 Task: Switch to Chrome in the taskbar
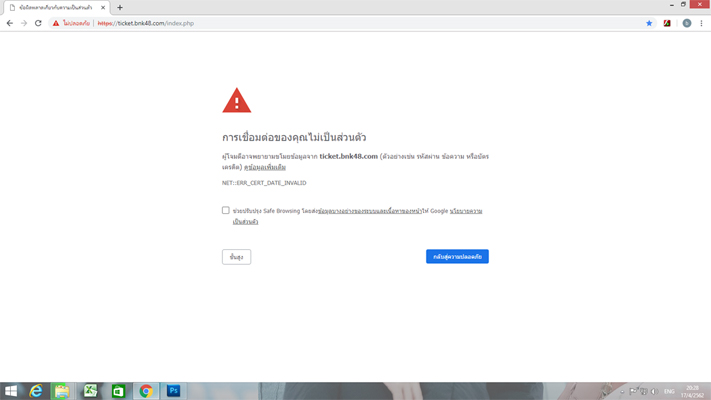[146, 391]
